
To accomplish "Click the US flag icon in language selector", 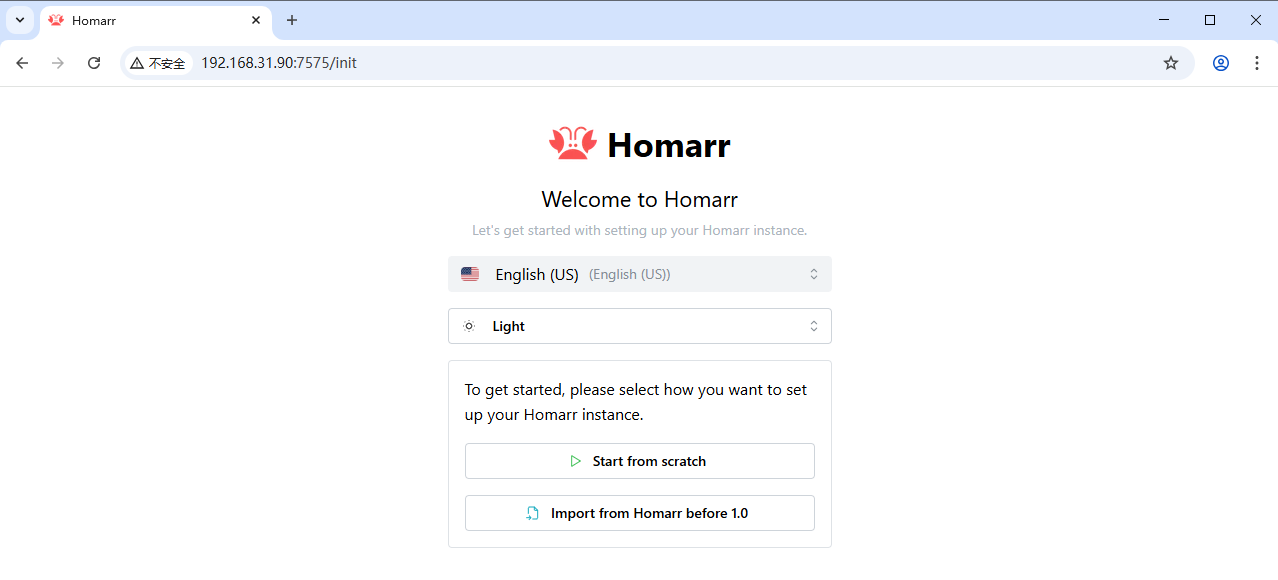I will [x=470, y=274].
